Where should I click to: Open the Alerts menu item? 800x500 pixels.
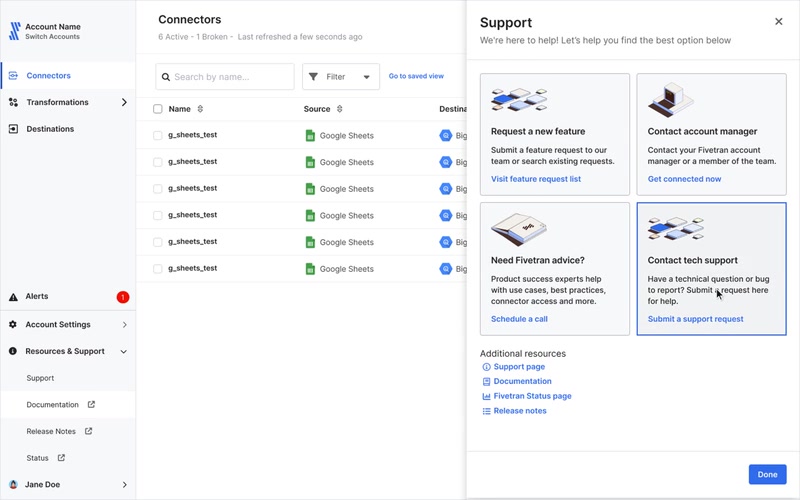tap(68, 296)
